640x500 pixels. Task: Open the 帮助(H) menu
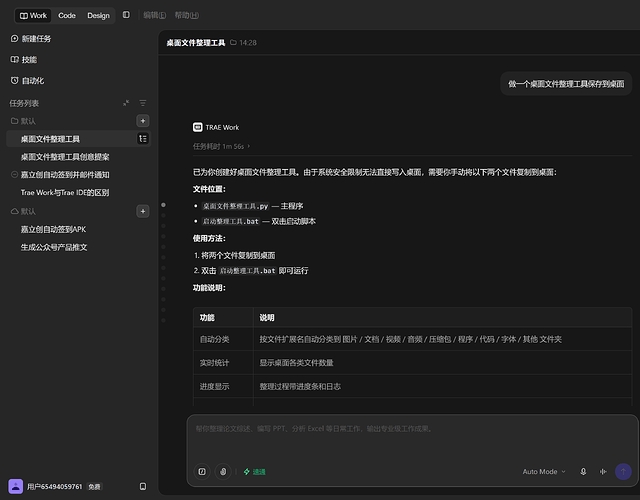[187, 15]
